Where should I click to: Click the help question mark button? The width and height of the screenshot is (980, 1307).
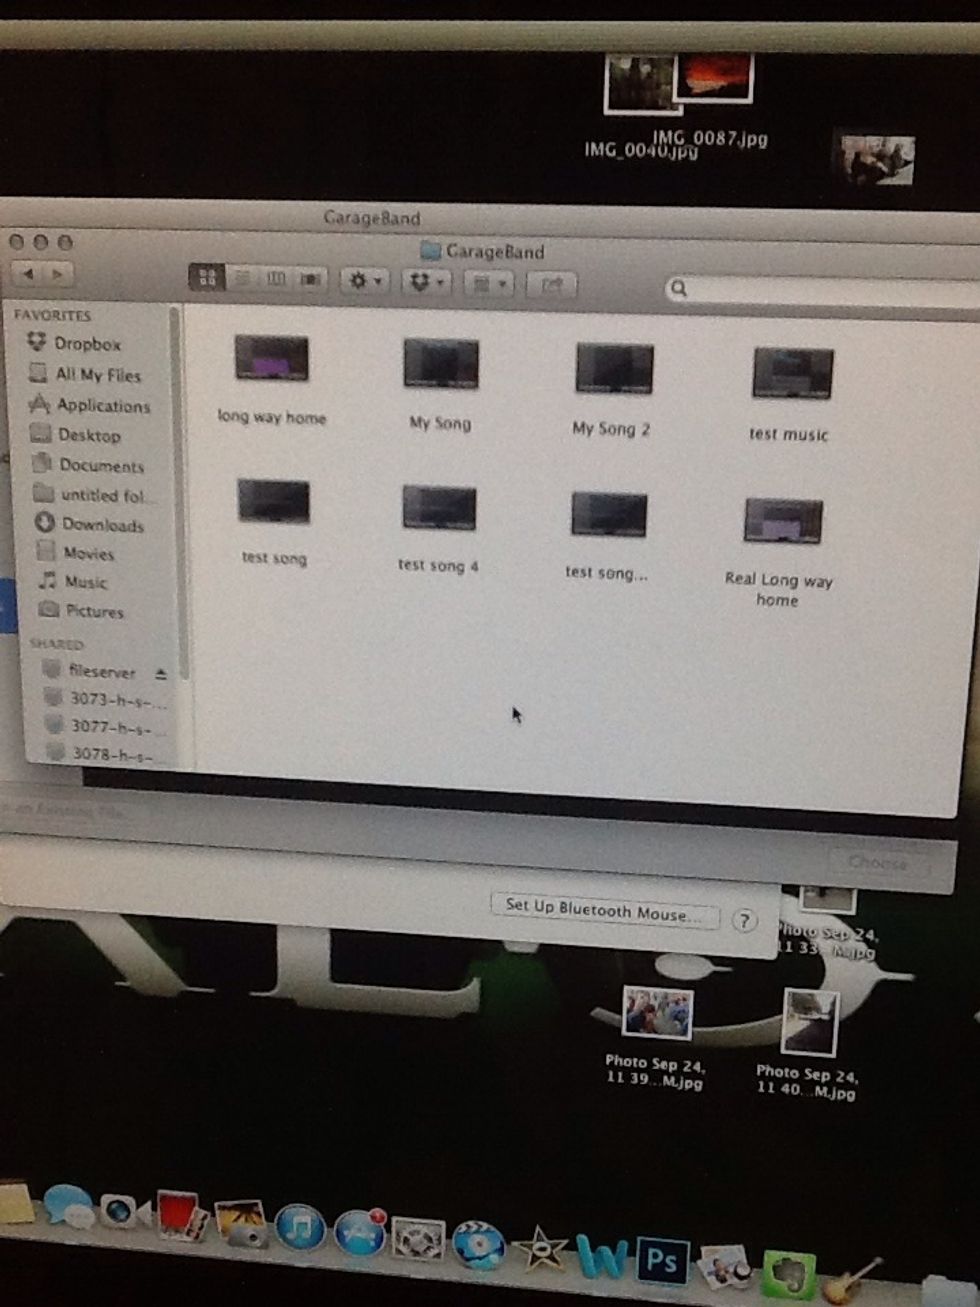[744, 921]
